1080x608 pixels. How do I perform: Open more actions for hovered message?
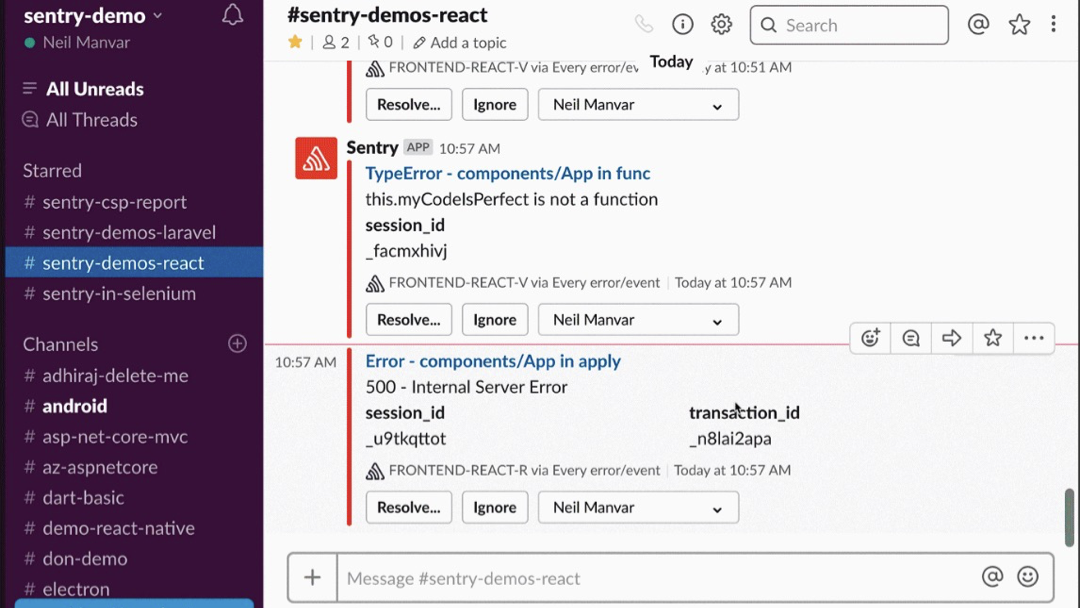click(1033, 338)
